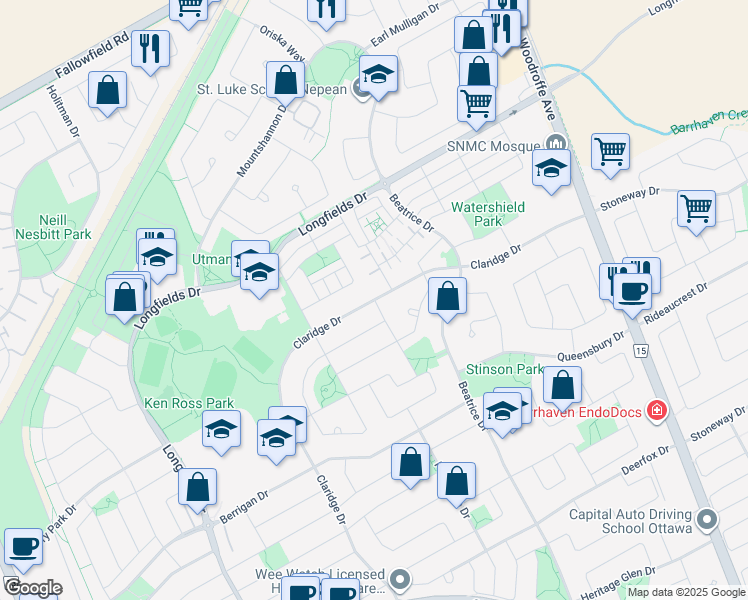Click shopping bag marker above Berrigan Dr
This screenshot has width=748, height=600.
(197, 487)
